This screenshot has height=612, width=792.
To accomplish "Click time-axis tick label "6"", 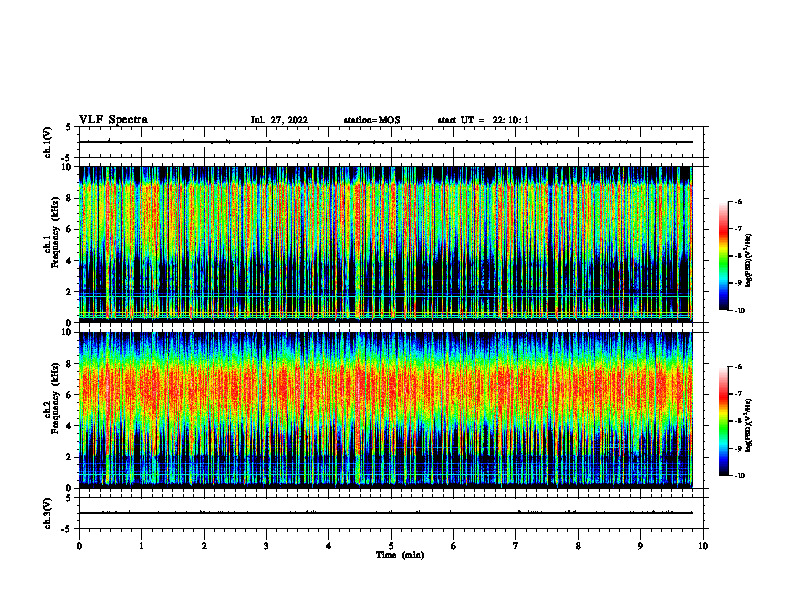I will [454, 546].
